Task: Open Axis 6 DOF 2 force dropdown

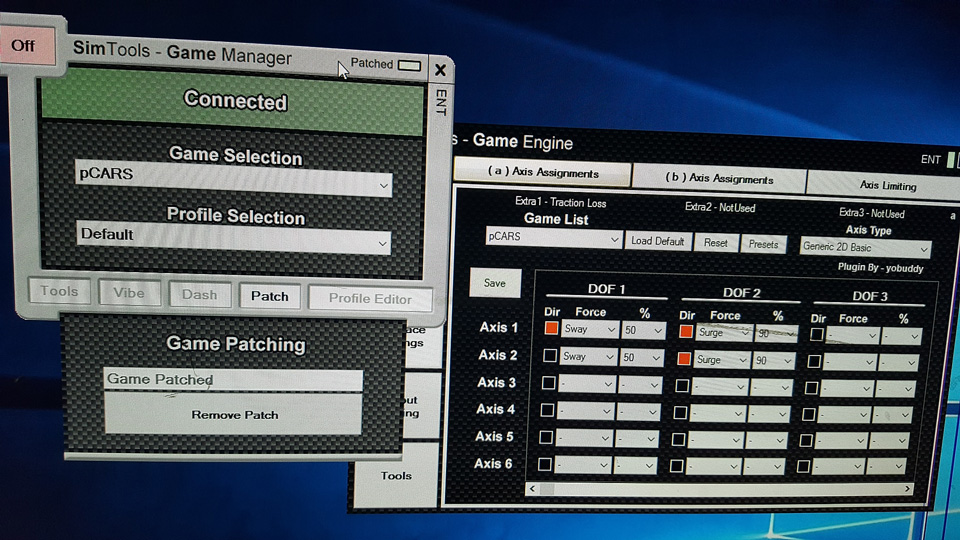Action: tap(714, 467)
